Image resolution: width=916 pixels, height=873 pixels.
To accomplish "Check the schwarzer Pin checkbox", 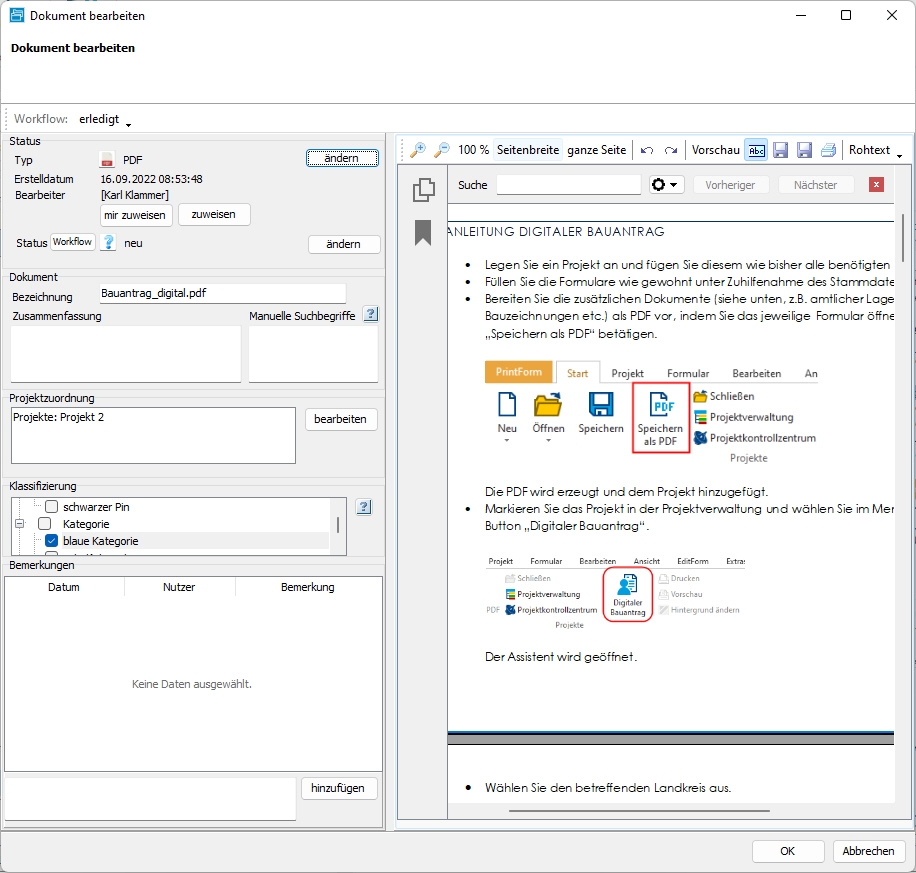I will click(x=51, y=507).
